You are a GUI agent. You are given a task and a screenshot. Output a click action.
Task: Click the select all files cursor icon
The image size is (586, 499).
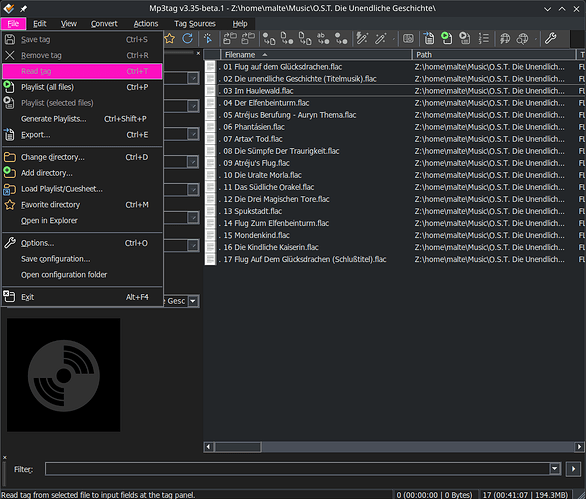(x=207, y=38)
